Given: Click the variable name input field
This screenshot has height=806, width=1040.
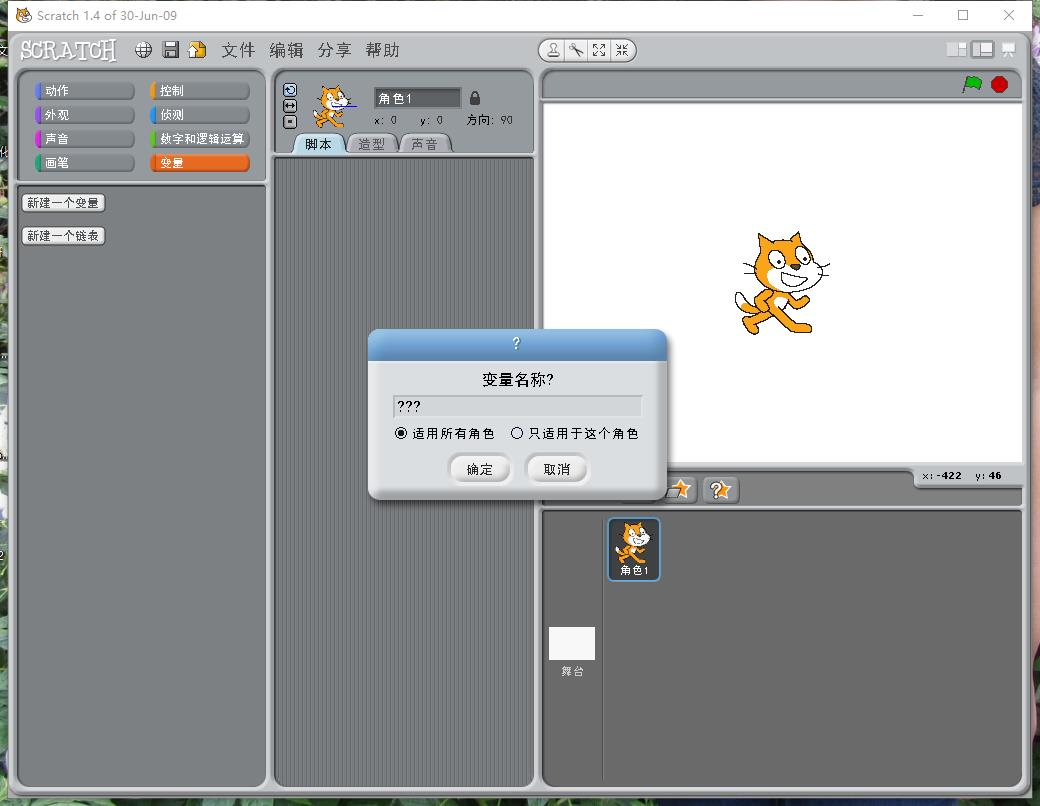Looking at the screenshot, I should pyautogui.click(x=517, y=406).
